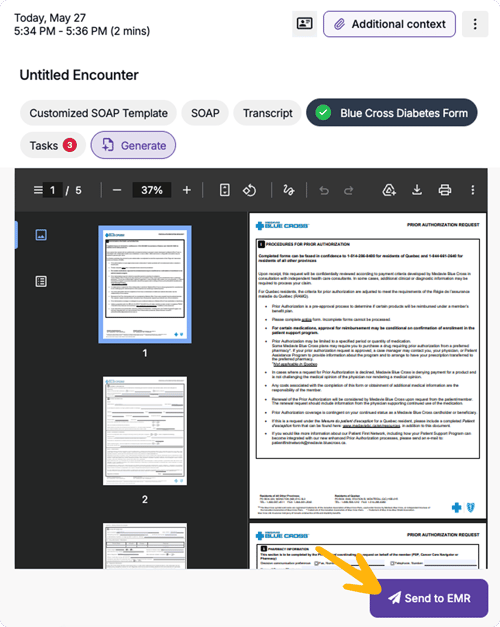Click the undo arrow in PDF toolbar
Screen dimensions: 500x627
(324, 190)
